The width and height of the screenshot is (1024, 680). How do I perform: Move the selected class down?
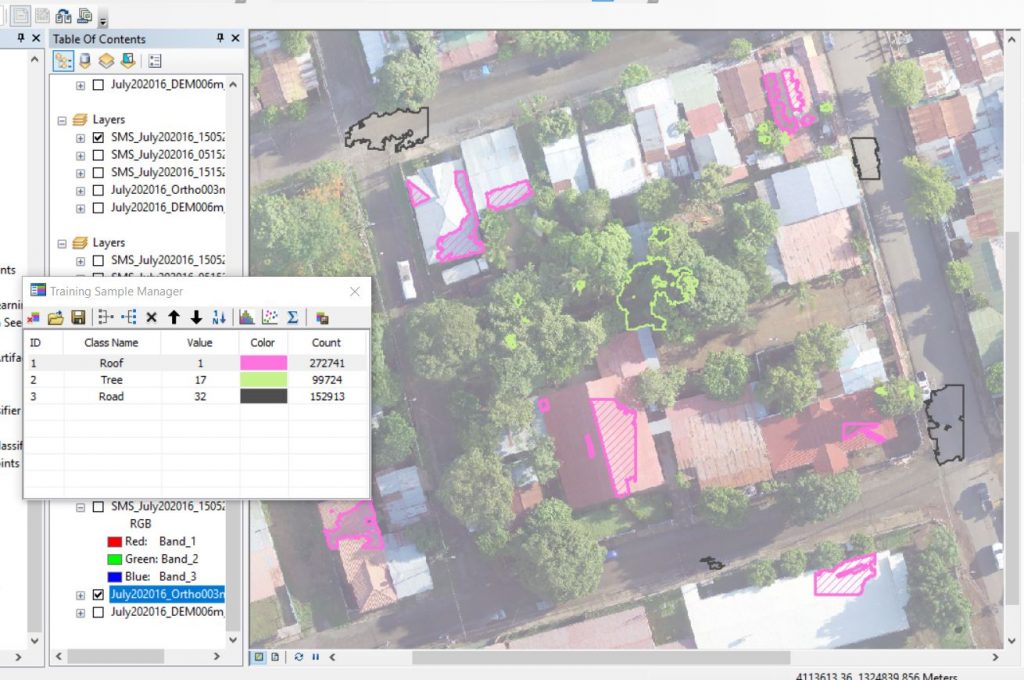click(196, 317)
